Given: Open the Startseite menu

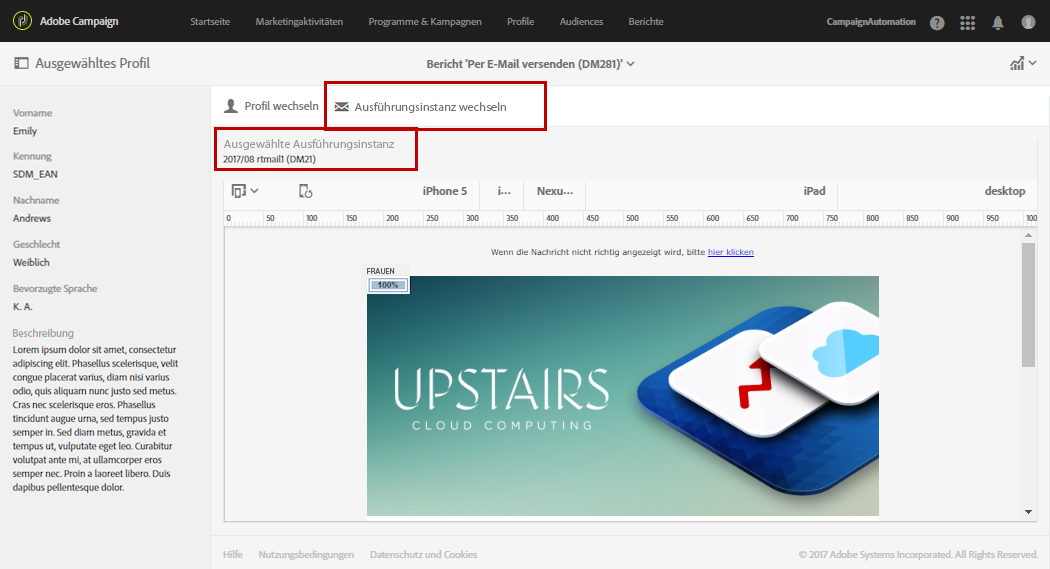Looking at the screenshot, I should [x=210, y=21].
